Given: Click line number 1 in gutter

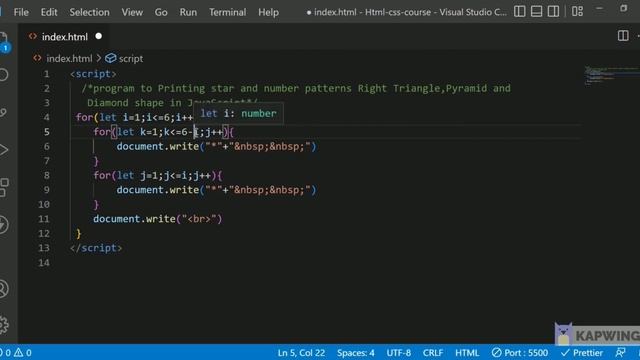Looking at the screenshot, I should [46, 74].
